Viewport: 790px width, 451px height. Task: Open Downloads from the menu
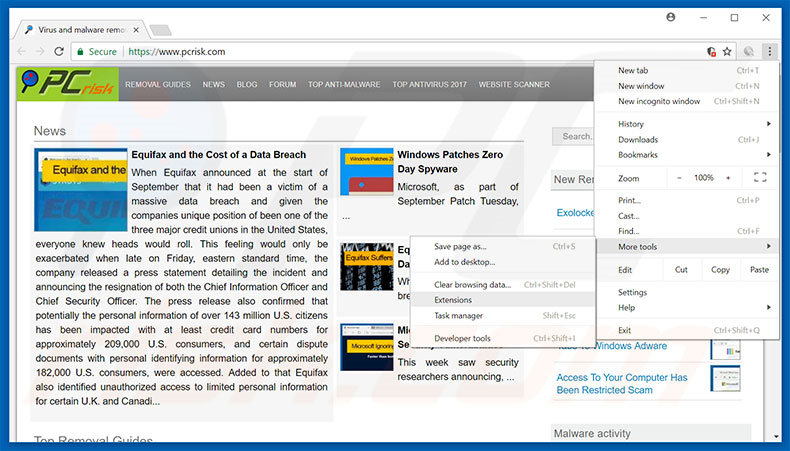(687, 140)
